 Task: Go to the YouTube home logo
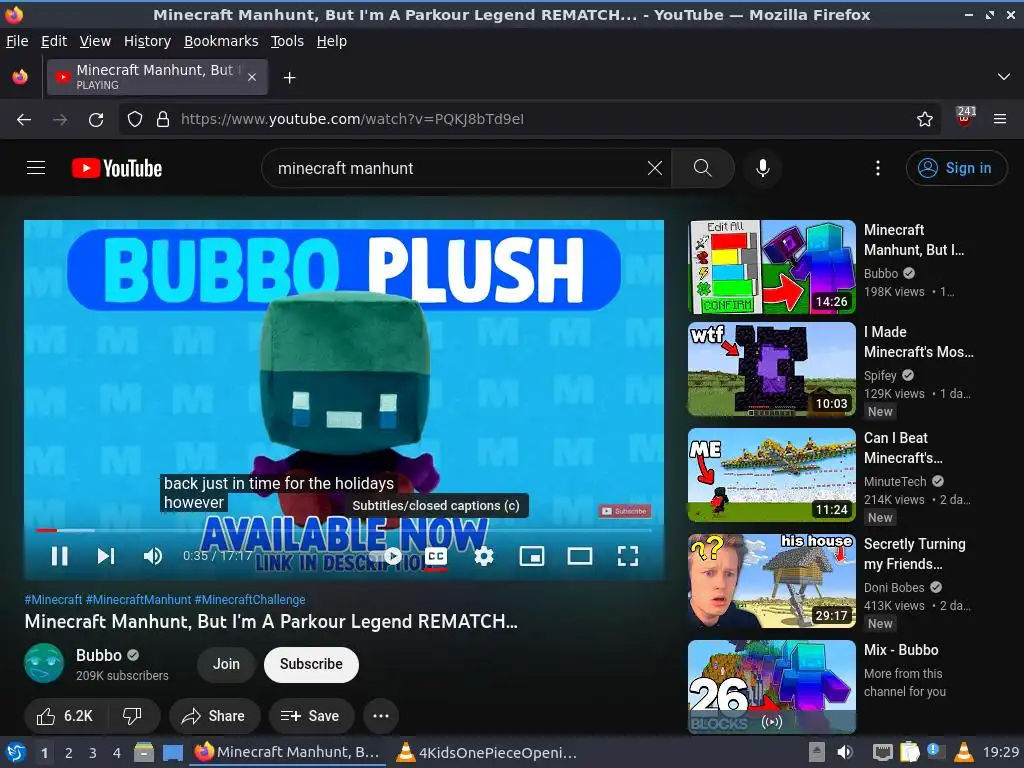117,168
